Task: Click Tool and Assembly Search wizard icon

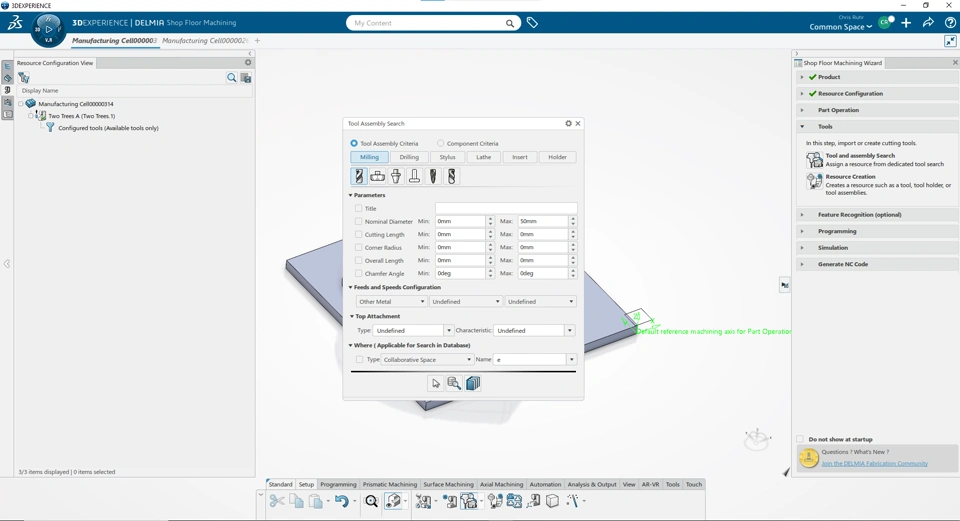Action: click(814, 160)
